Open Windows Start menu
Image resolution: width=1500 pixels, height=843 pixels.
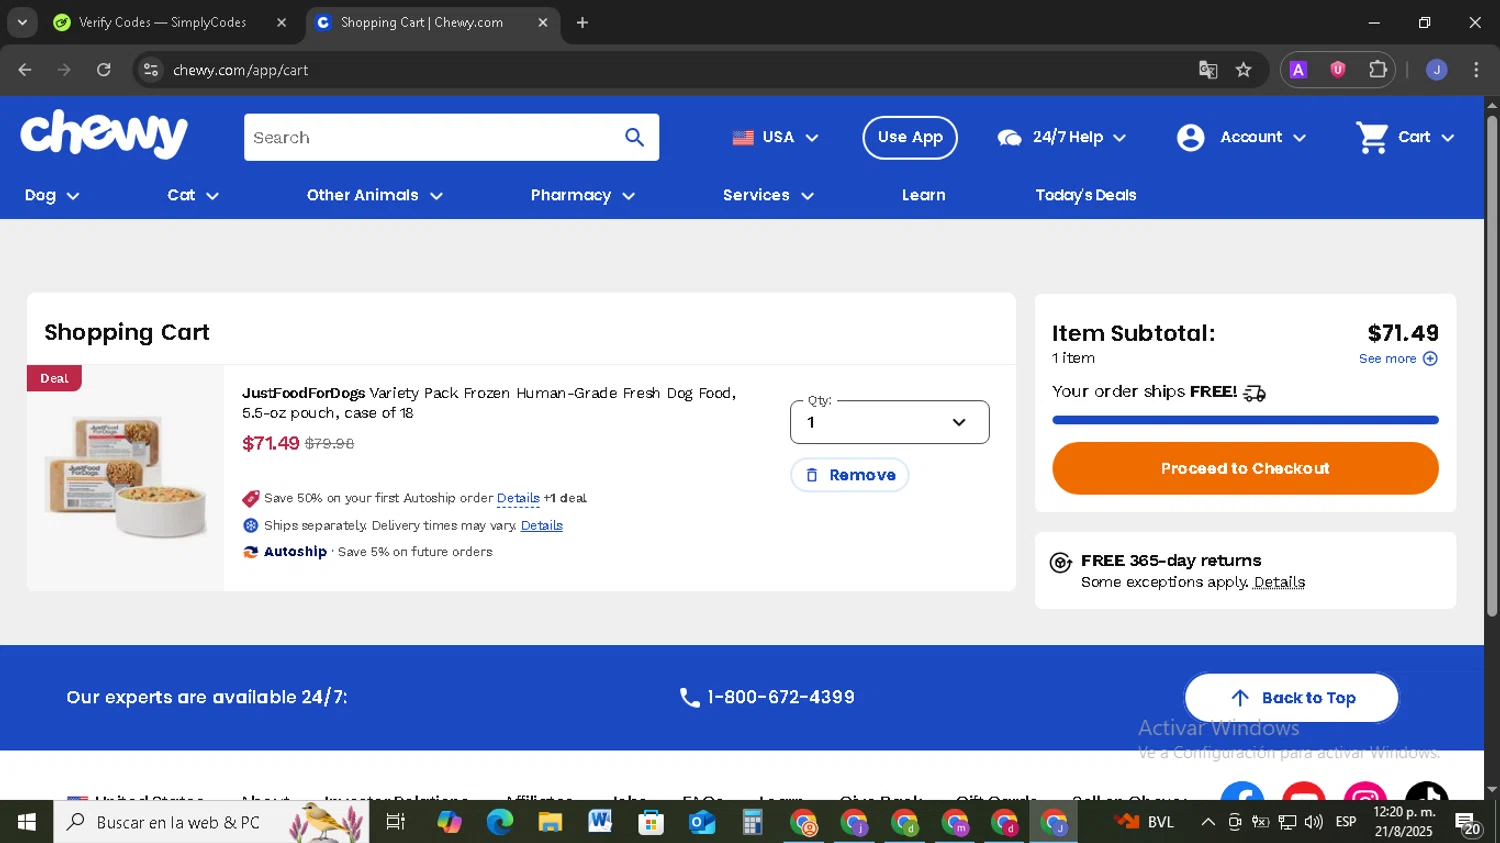pos(27,822)
